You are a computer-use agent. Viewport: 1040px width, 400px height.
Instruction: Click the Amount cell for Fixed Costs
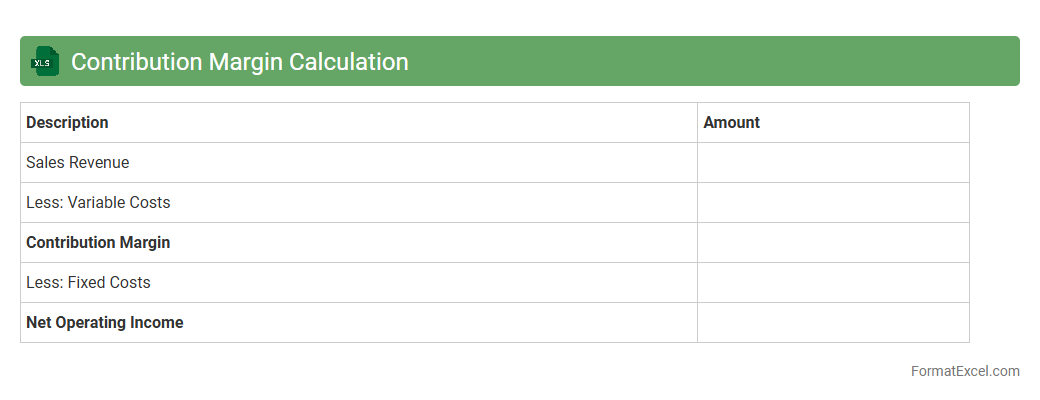pyautogui.click(x=833, y=283)
